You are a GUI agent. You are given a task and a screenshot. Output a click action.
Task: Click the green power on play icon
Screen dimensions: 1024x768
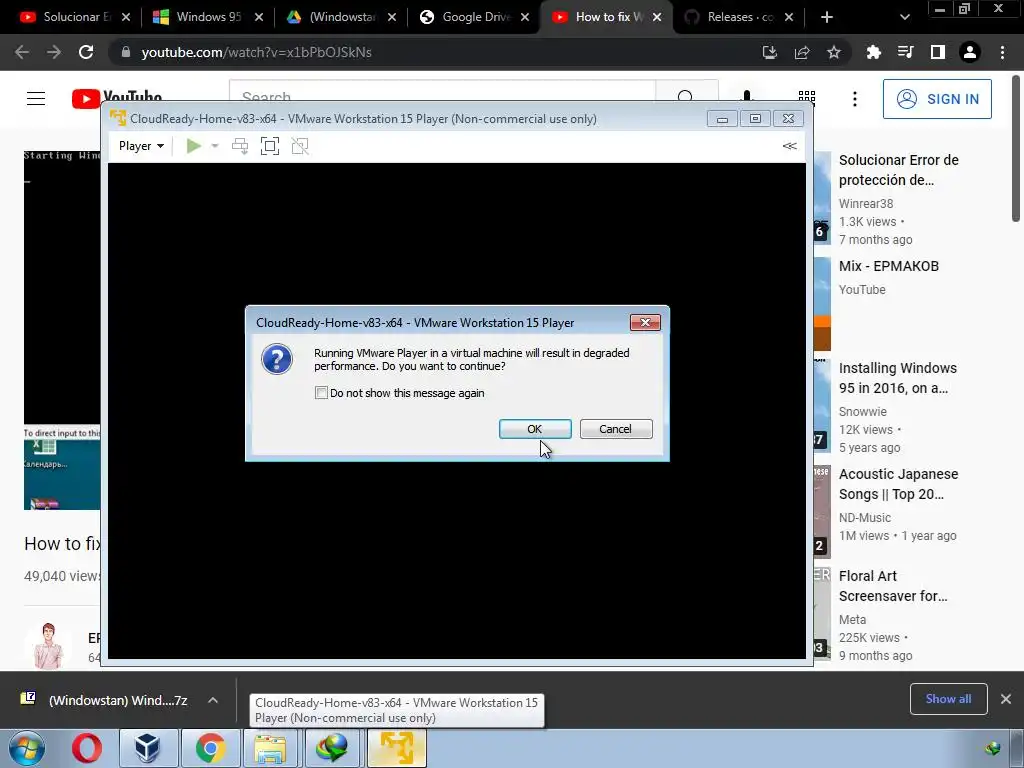[193, 146]
